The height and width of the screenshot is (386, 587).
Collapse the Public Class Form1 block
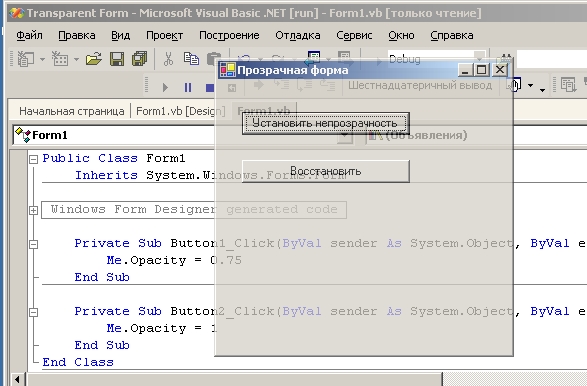[x=33, y=159]
